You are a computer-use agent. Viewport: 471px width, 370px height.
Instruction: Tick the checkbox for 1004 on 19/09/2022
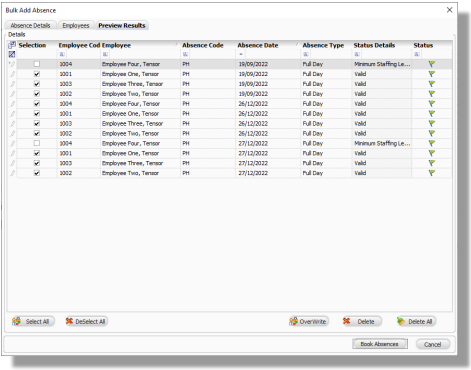pos(37,64)
